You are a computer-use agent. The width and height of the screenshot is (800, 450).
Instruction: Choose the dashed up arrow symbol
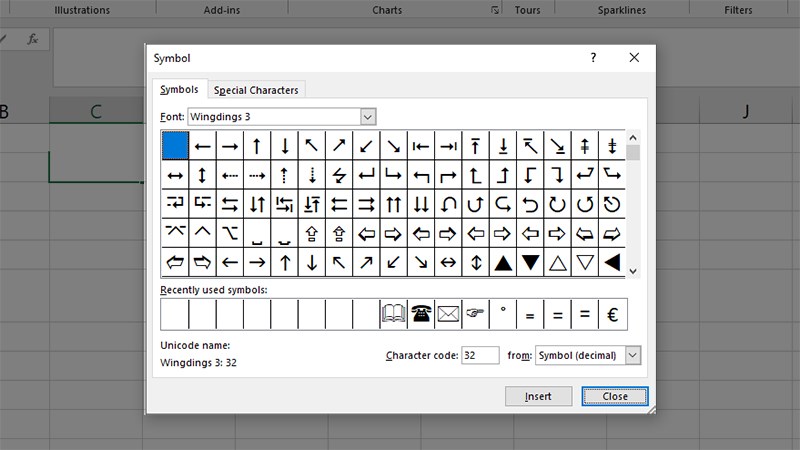[285, 176]
